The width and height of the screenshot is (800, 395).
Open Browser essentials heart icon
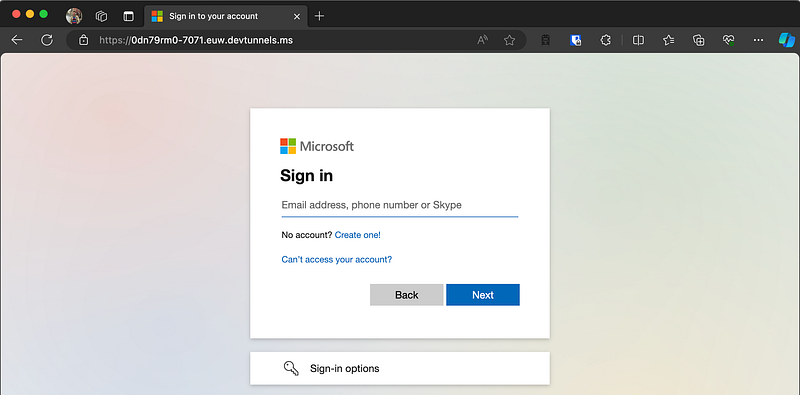[x=729, y=40]
